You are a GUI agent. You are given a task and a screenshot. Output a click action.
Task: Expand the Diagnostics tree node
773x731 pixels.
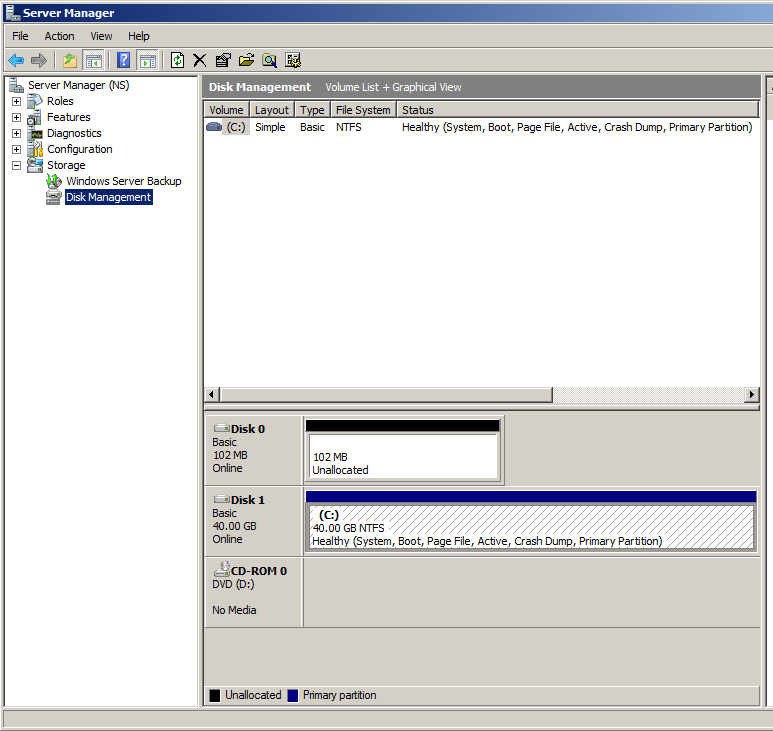[x=16, y=134]
